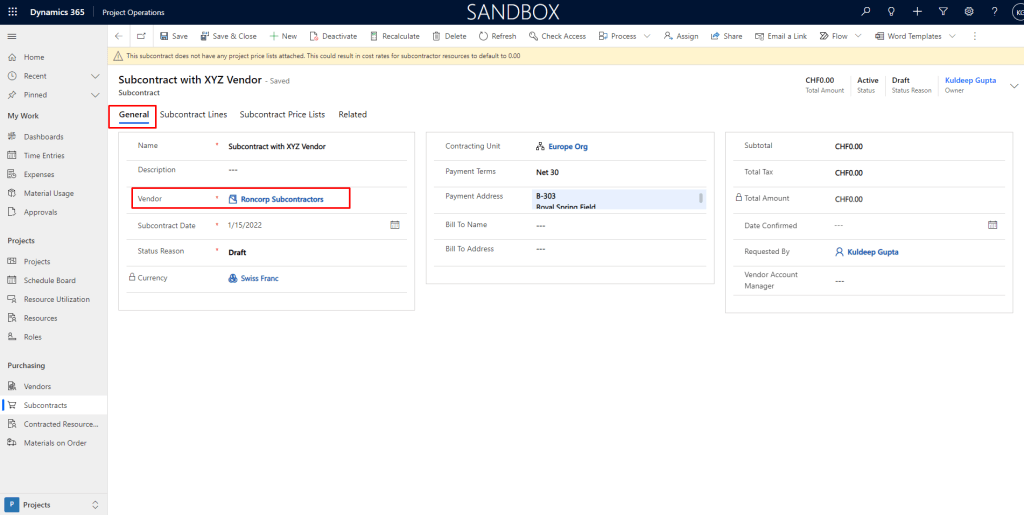Image resolution: width=1024 pixels, height=515 pixels.
Task: Click the advanced find filter icon
Action: pos(942,12)
